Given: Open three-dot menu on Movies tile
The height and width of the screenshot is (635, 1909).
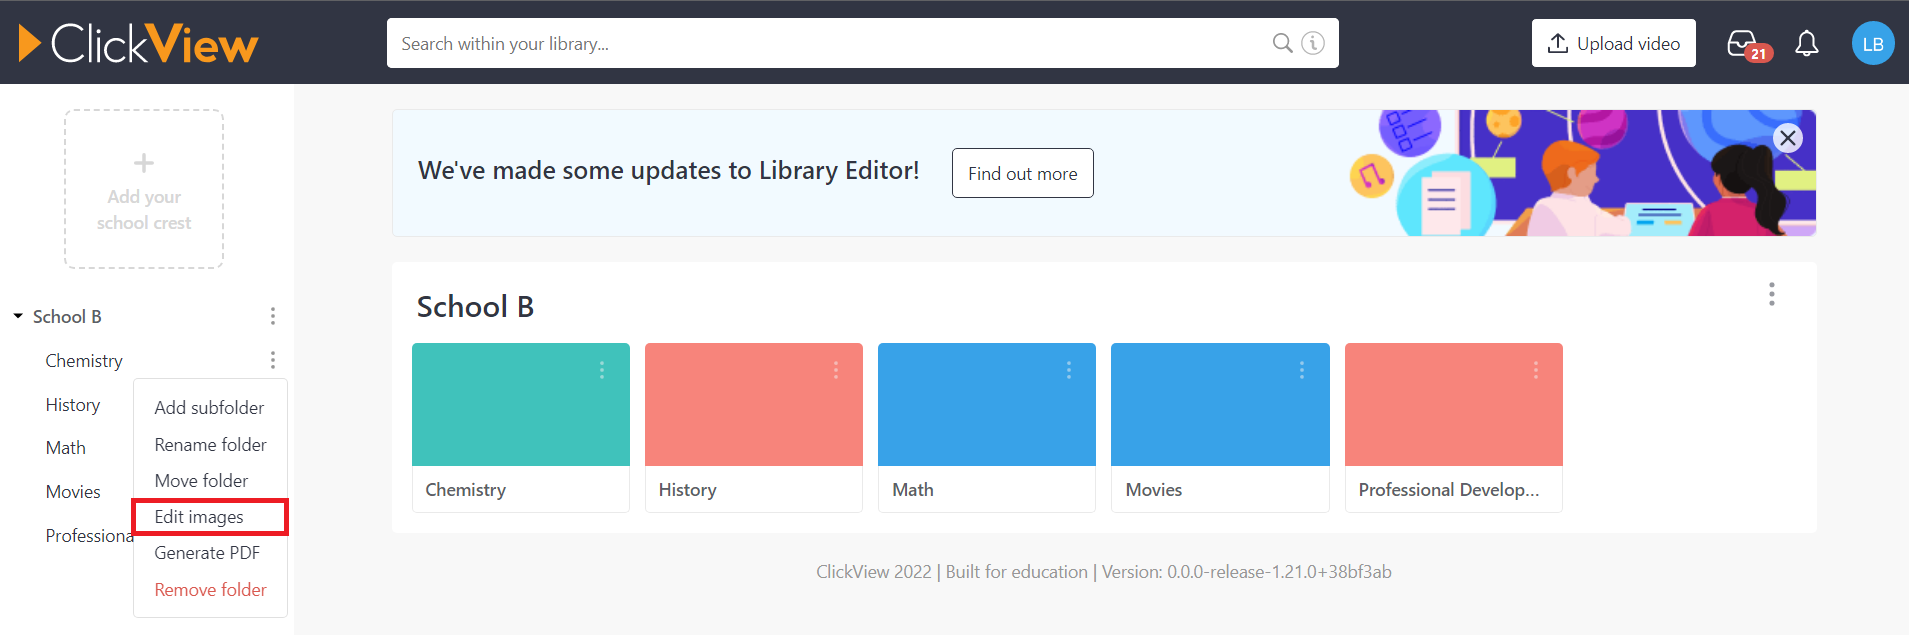Looking at the screenshot, I should pos(1301,370).
